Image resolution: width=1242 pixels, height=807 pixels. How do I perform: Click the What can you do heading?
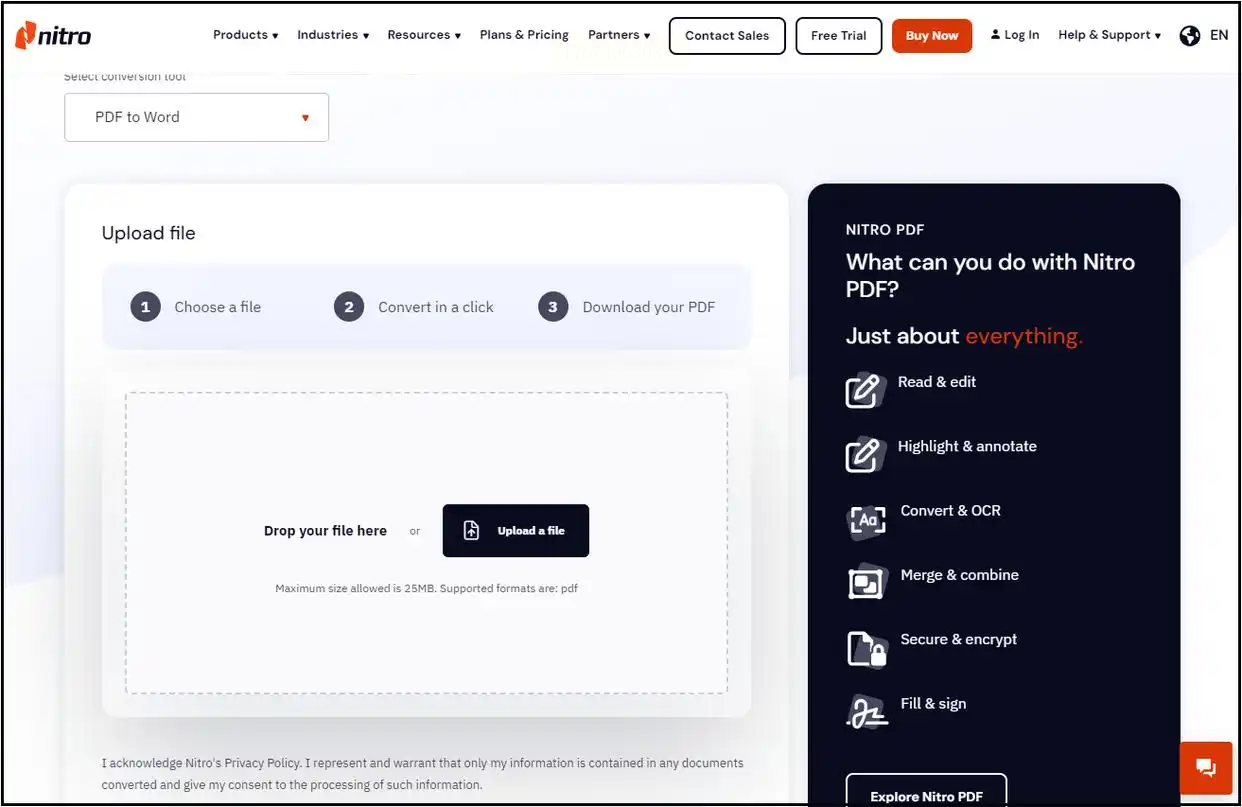pos(991,275)
